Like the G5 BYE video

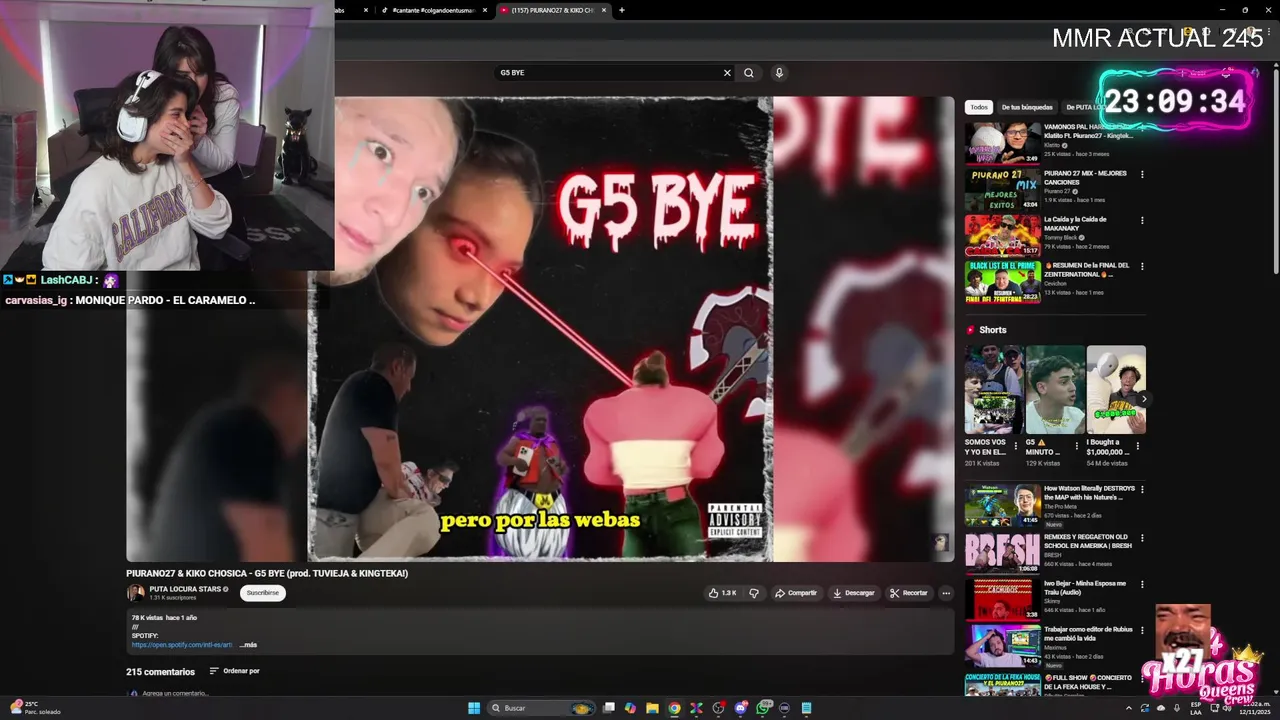[722, 593]
